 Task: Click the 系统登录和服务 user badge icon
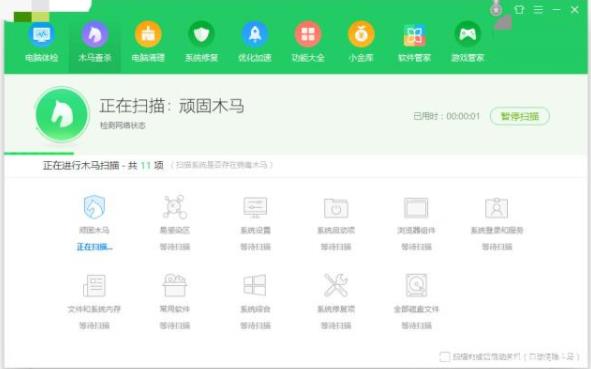[496, 208]
